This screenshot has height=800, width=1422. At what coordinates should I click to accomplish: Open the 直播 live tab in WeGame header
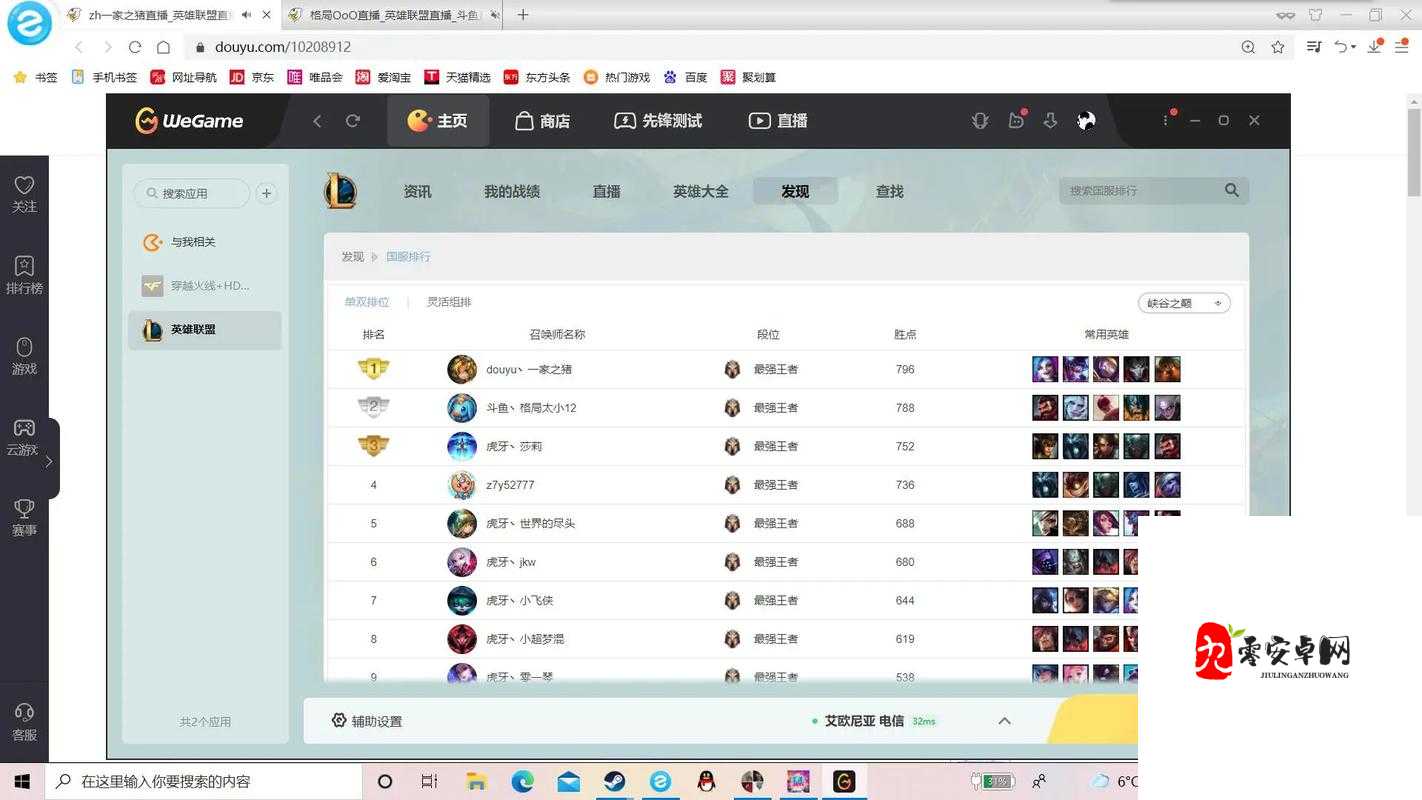pos(778,121)
